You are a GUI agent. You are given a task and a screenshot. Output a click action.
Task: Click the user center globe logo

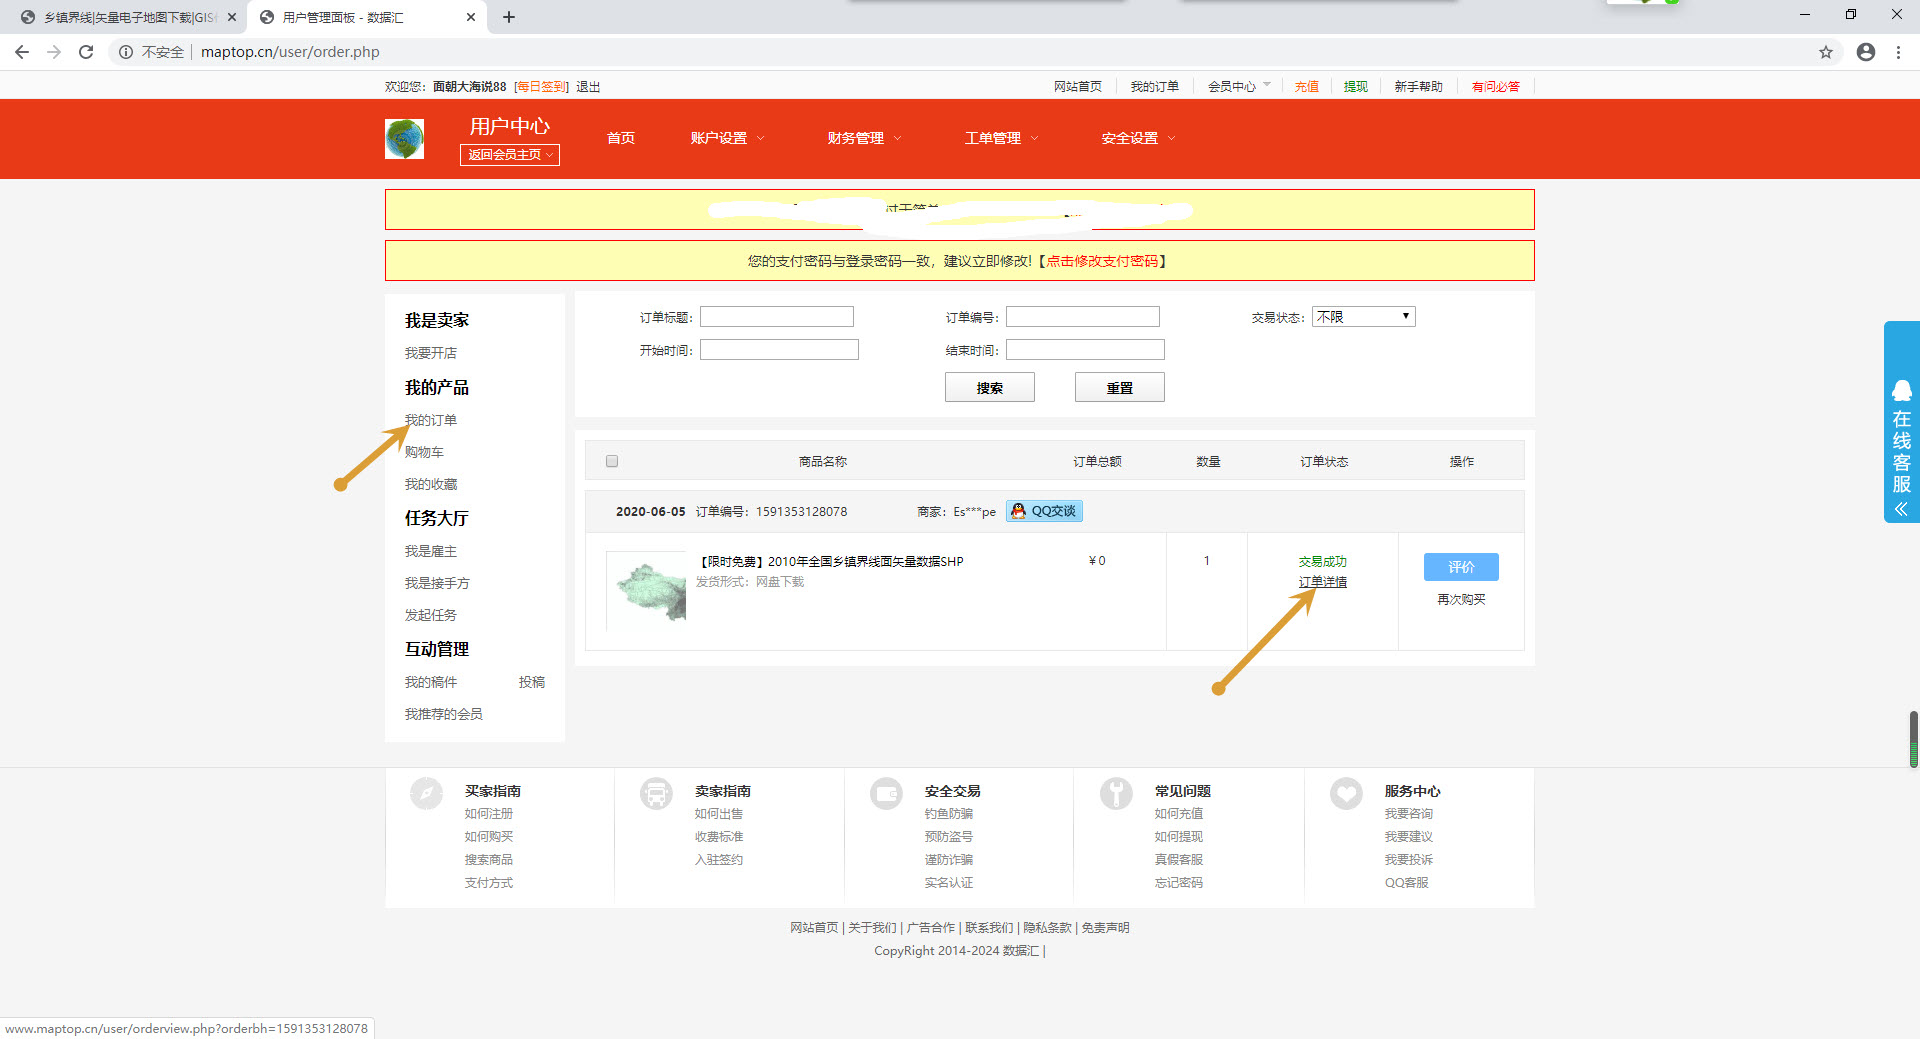click(404, 139)
